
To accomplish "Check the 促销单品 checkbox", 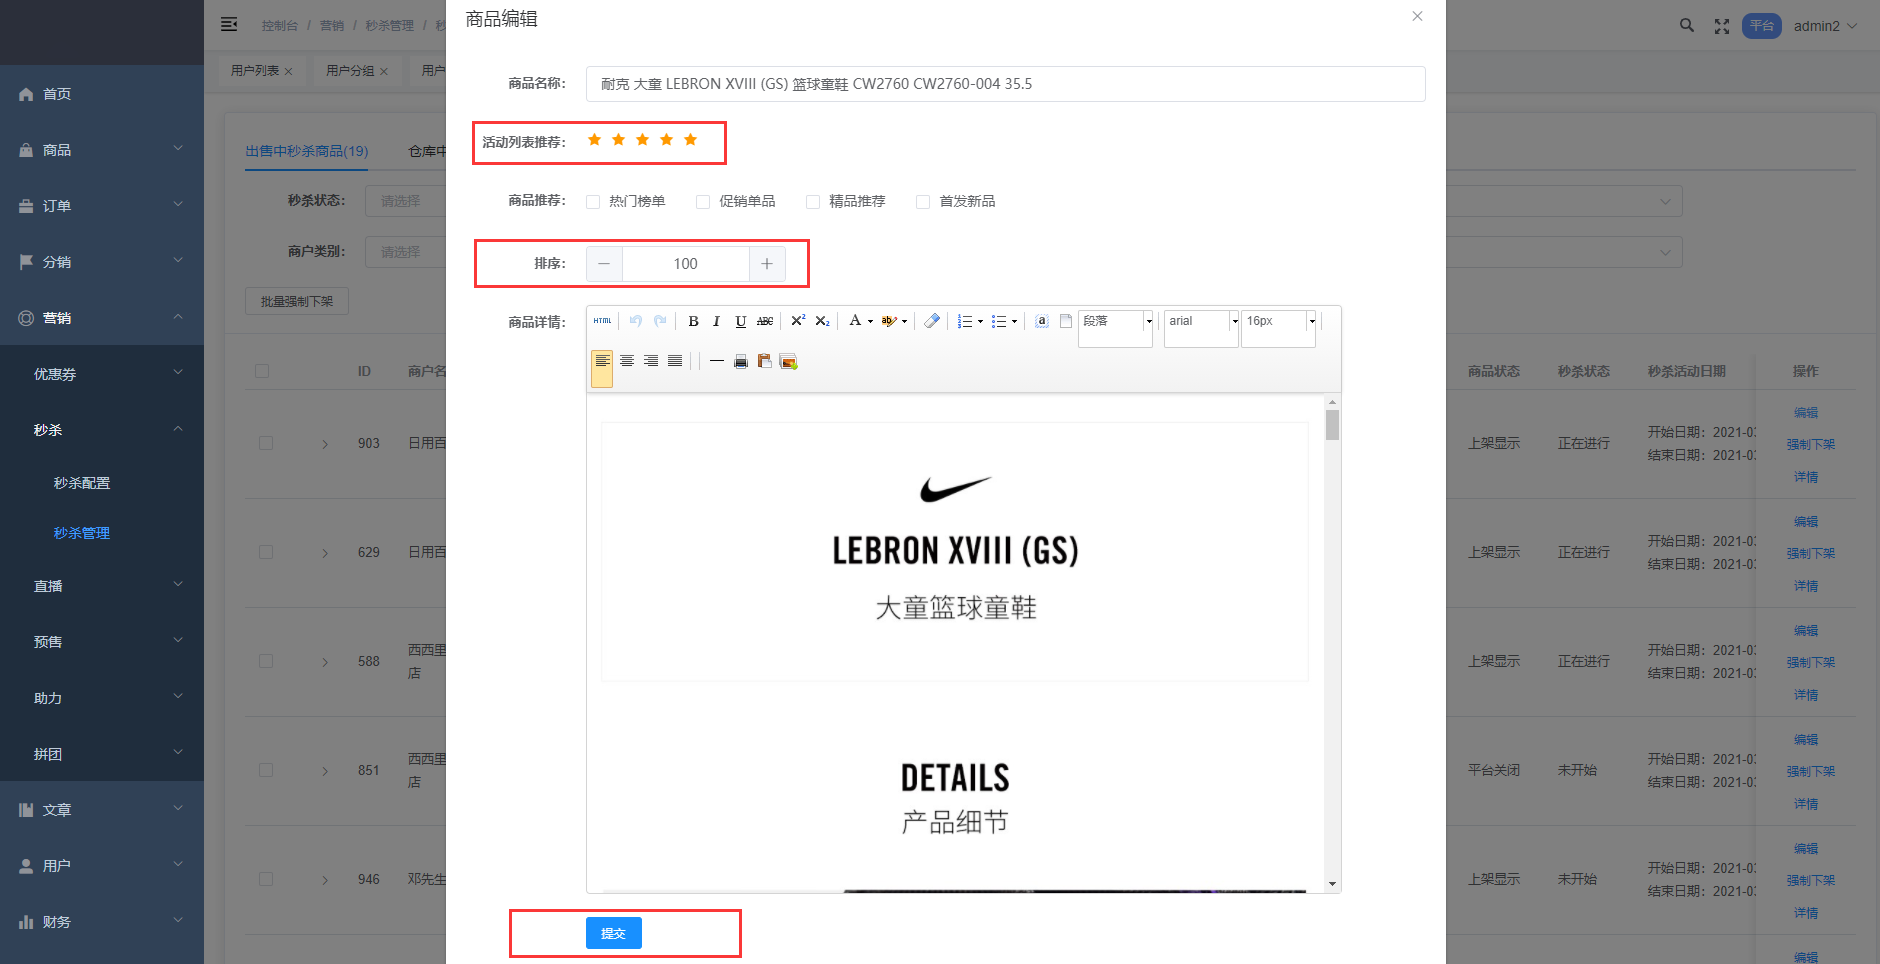I will [x=703, y=202].
